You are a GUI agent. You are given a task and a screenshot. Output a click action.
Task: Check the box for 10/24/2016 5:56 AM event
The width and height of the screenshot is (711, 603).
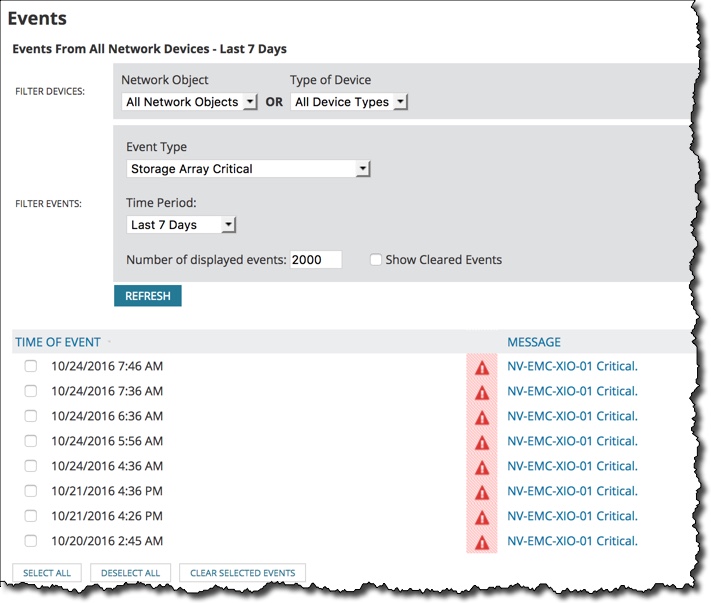[x=30, y=441]
